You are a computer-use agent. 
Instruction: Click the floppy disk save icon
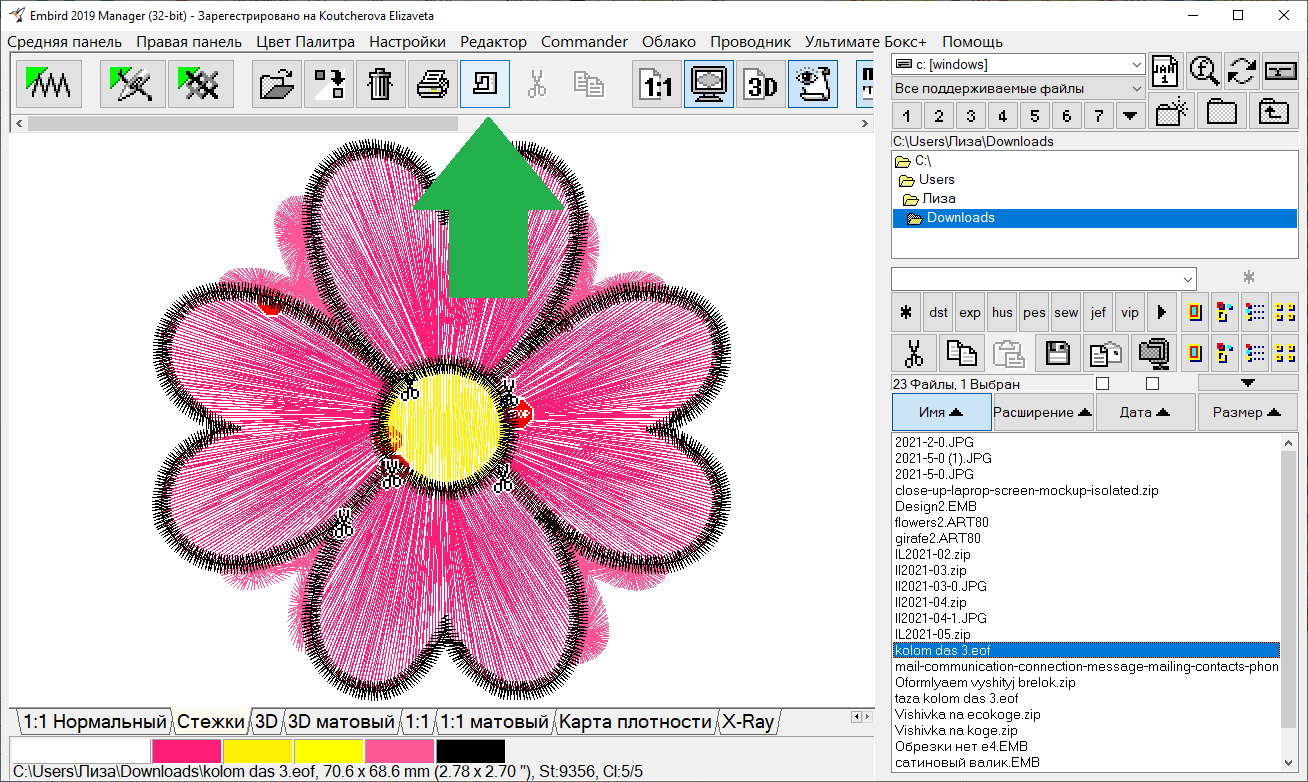point(1058,353)
